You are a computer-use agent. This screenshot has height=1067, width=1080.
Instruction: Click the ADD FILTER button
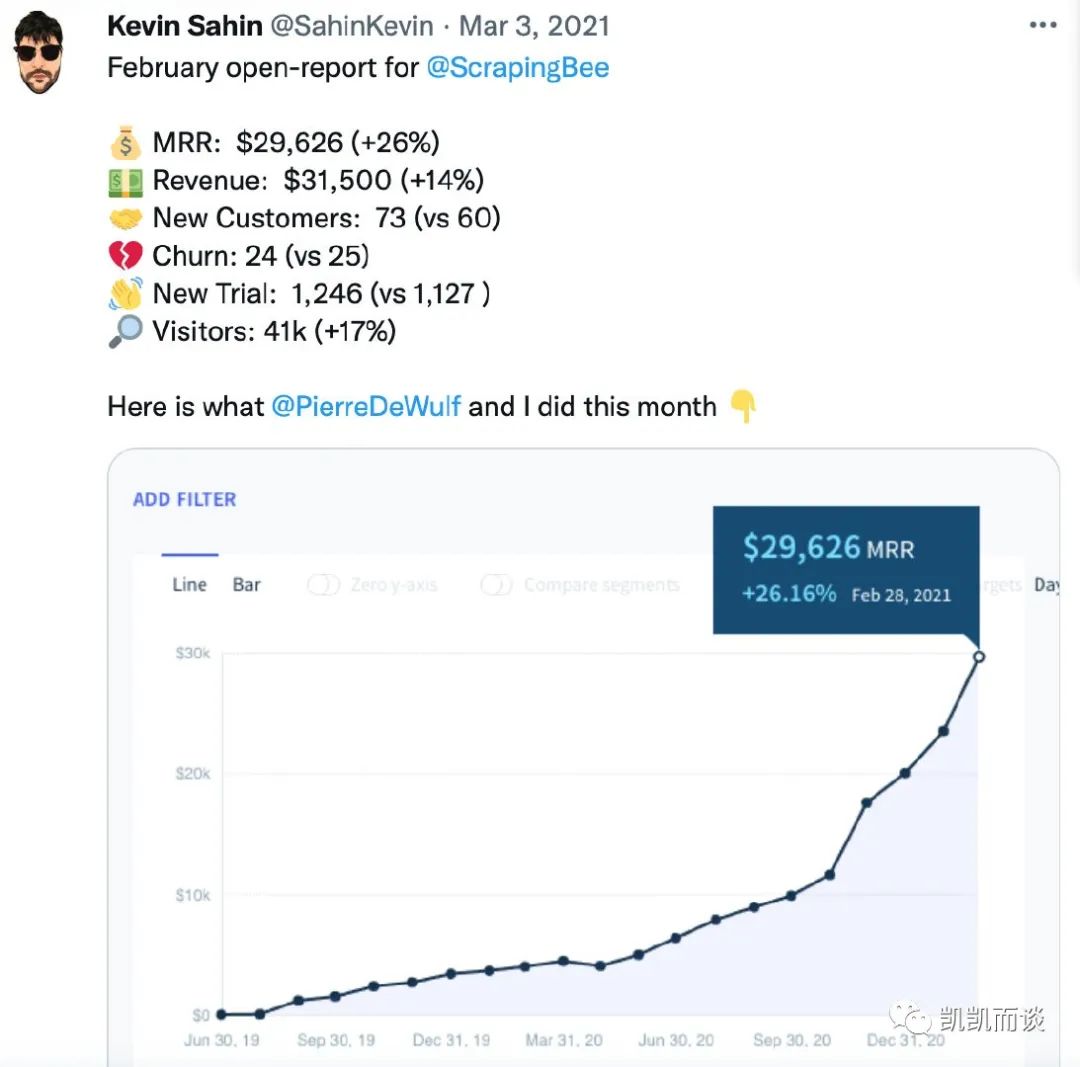(x=185, y=499)
